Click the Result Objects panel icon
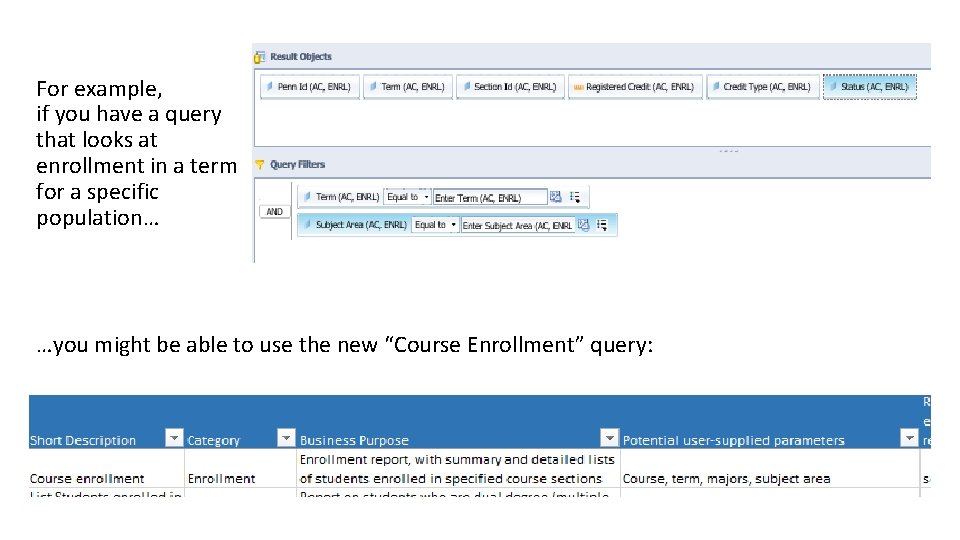The image size is (960, 540). click(260, 57)
